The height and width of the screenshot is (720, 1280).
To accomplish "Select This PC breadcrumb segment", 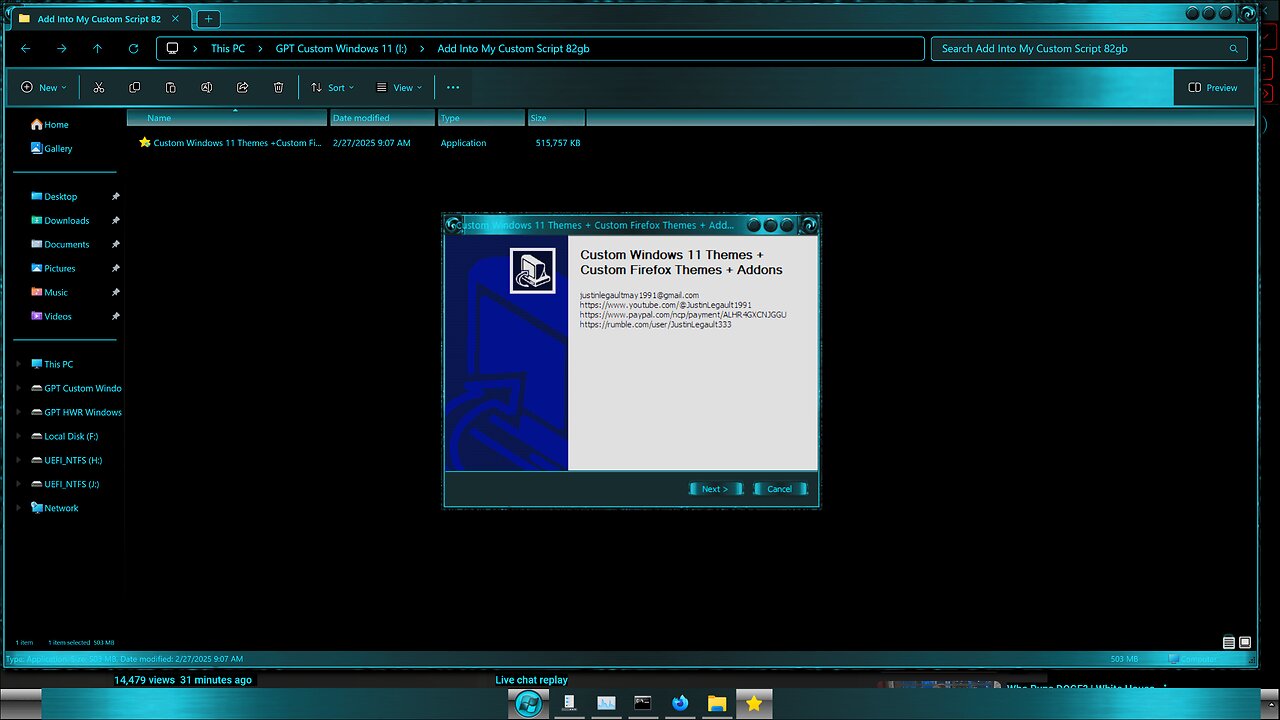I will point(228,48).
